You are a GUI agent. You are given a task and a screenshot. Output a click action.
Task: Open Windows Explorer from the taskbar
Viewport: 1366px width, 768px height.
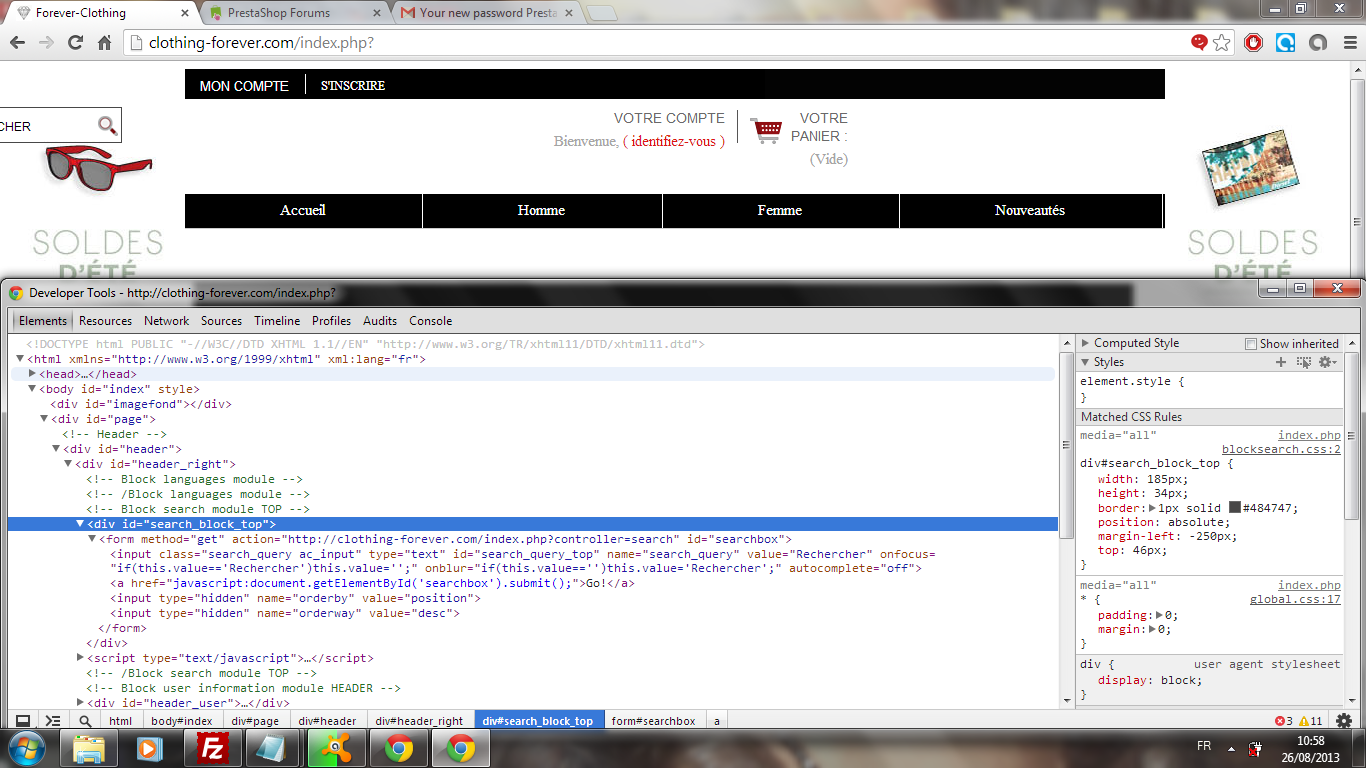coord(90,748)
